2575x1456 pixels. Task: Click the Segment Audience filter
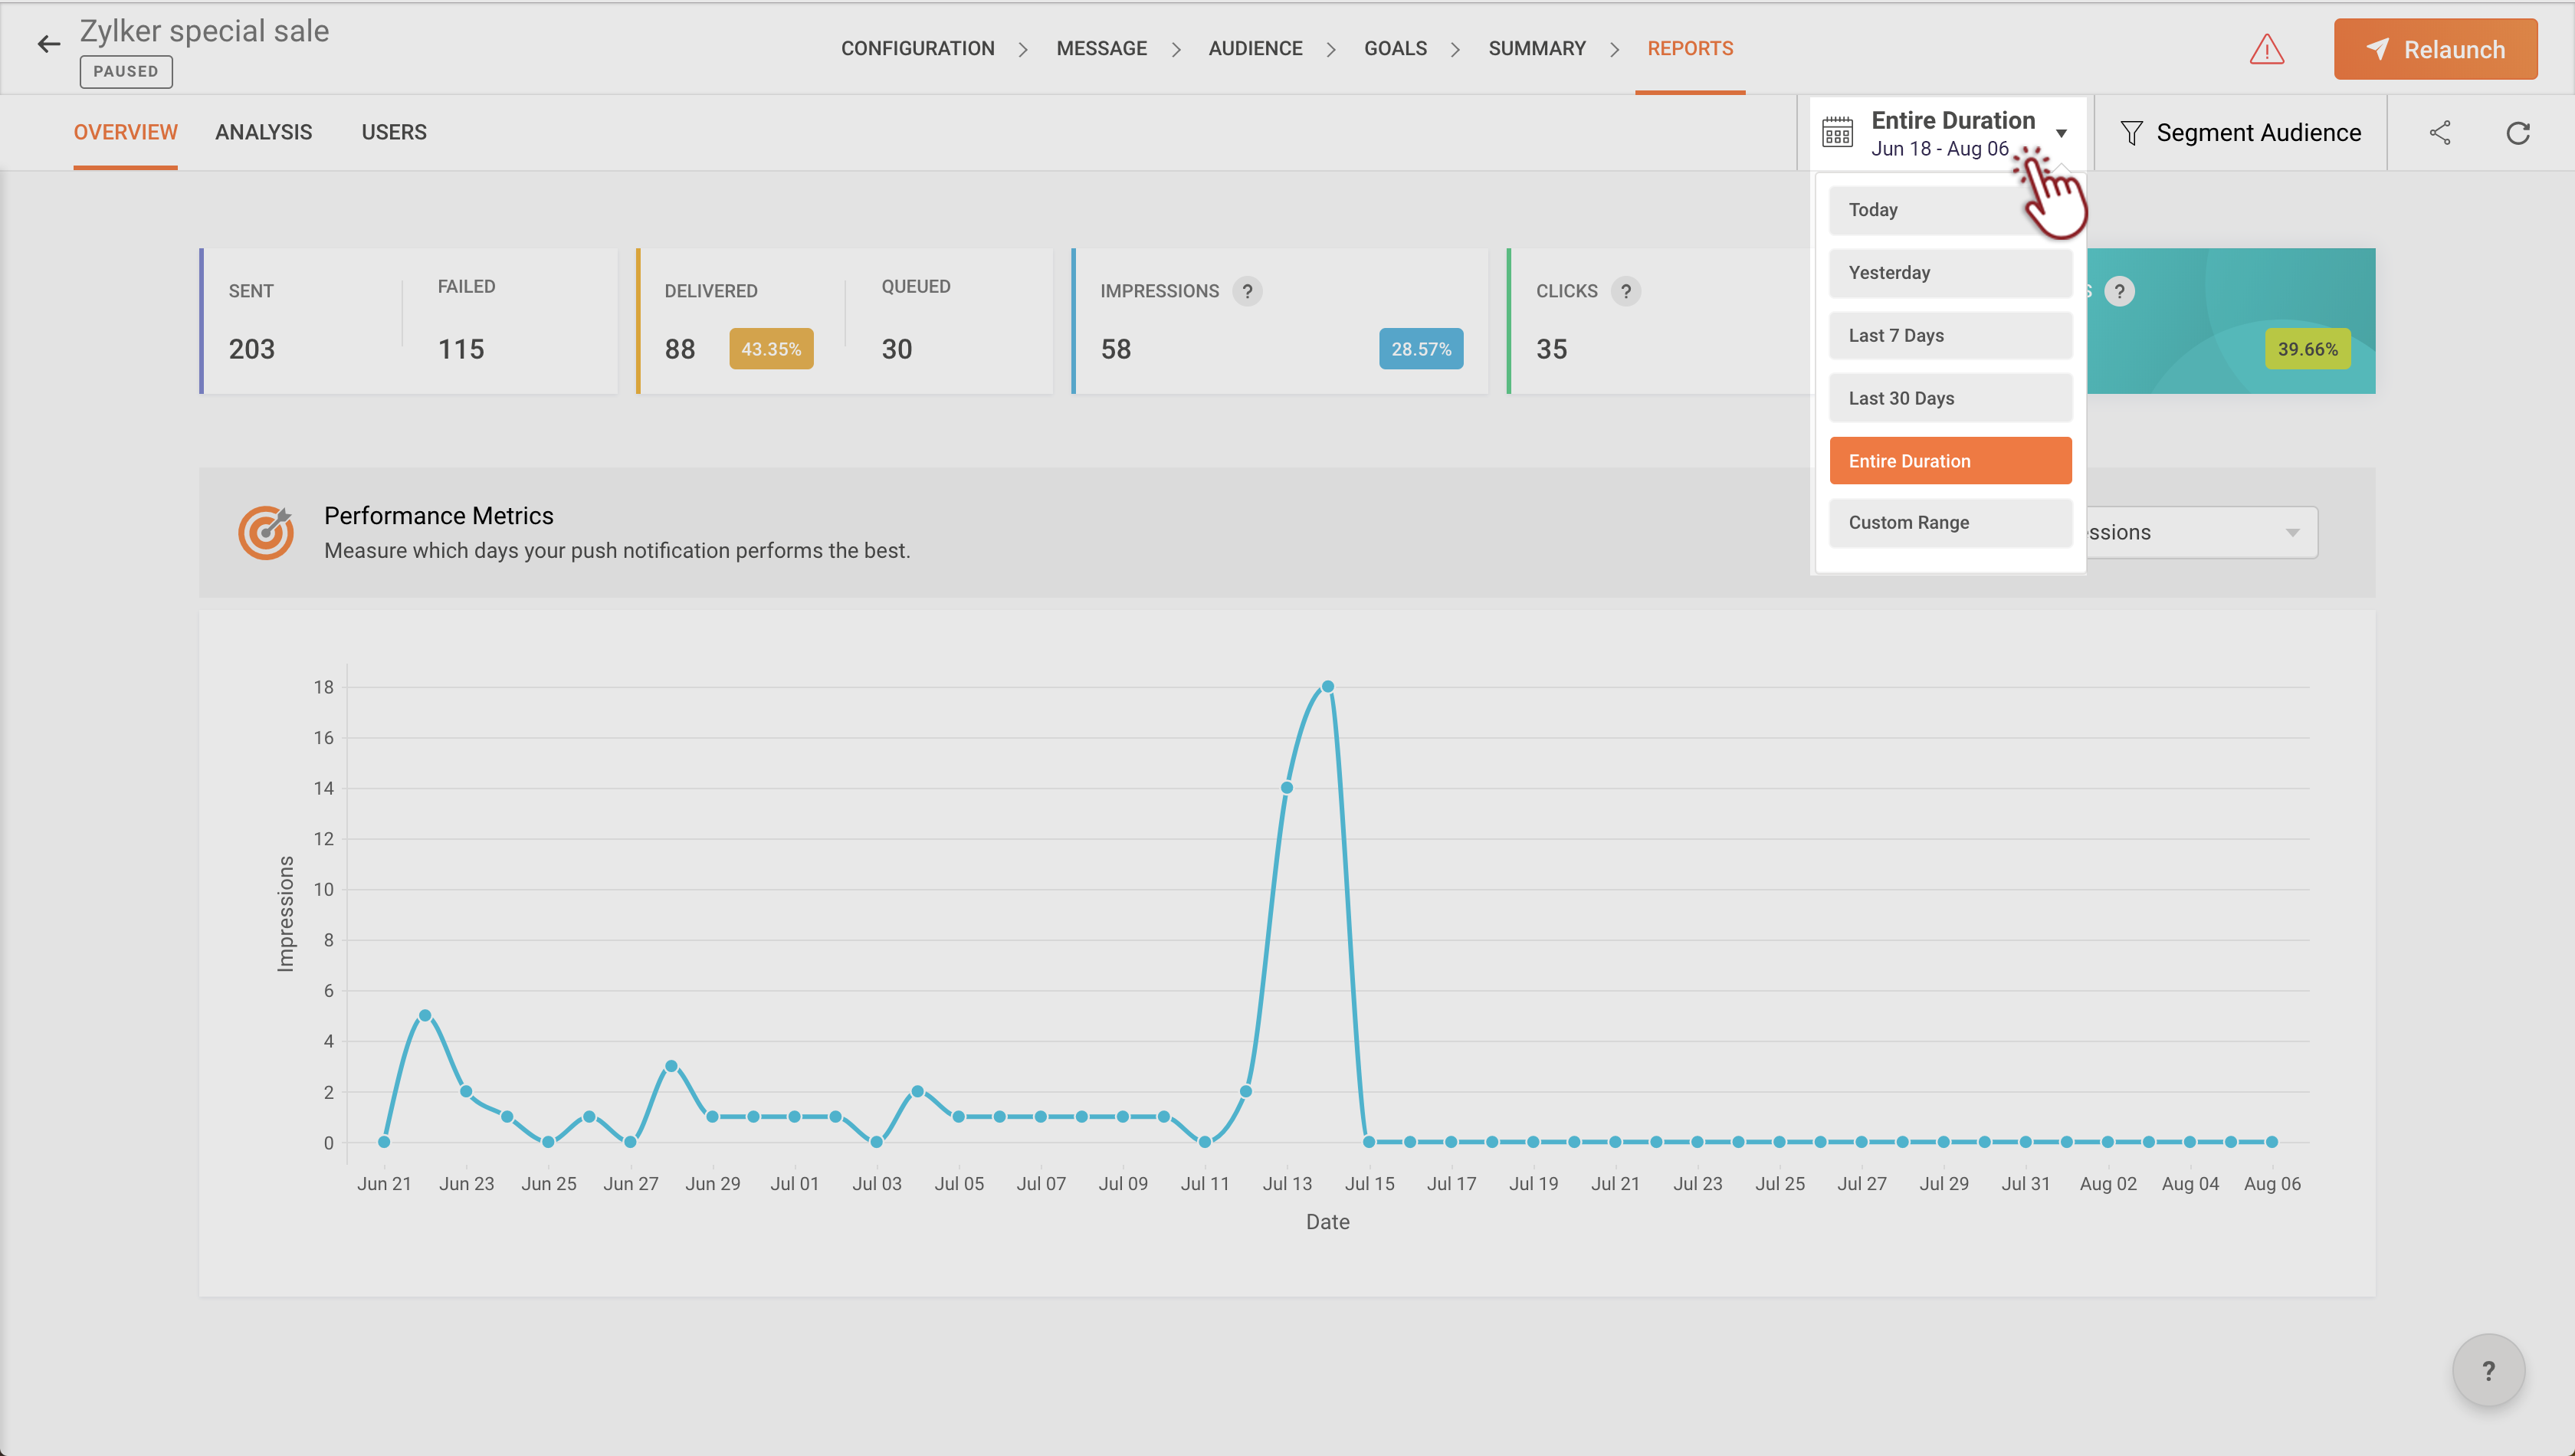pyautogui.click(x=2240, y=133)
